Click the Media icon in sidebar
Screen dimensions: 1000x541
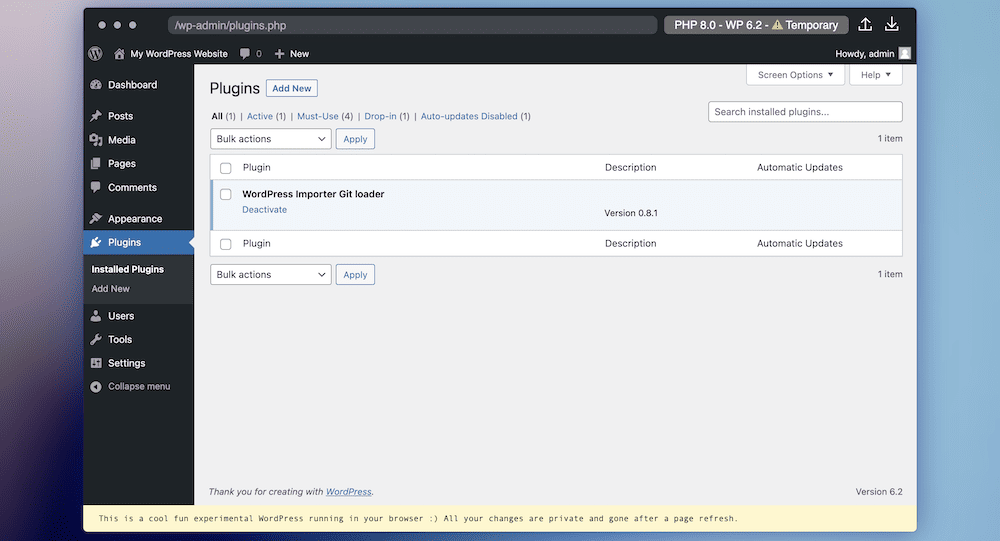96,140
